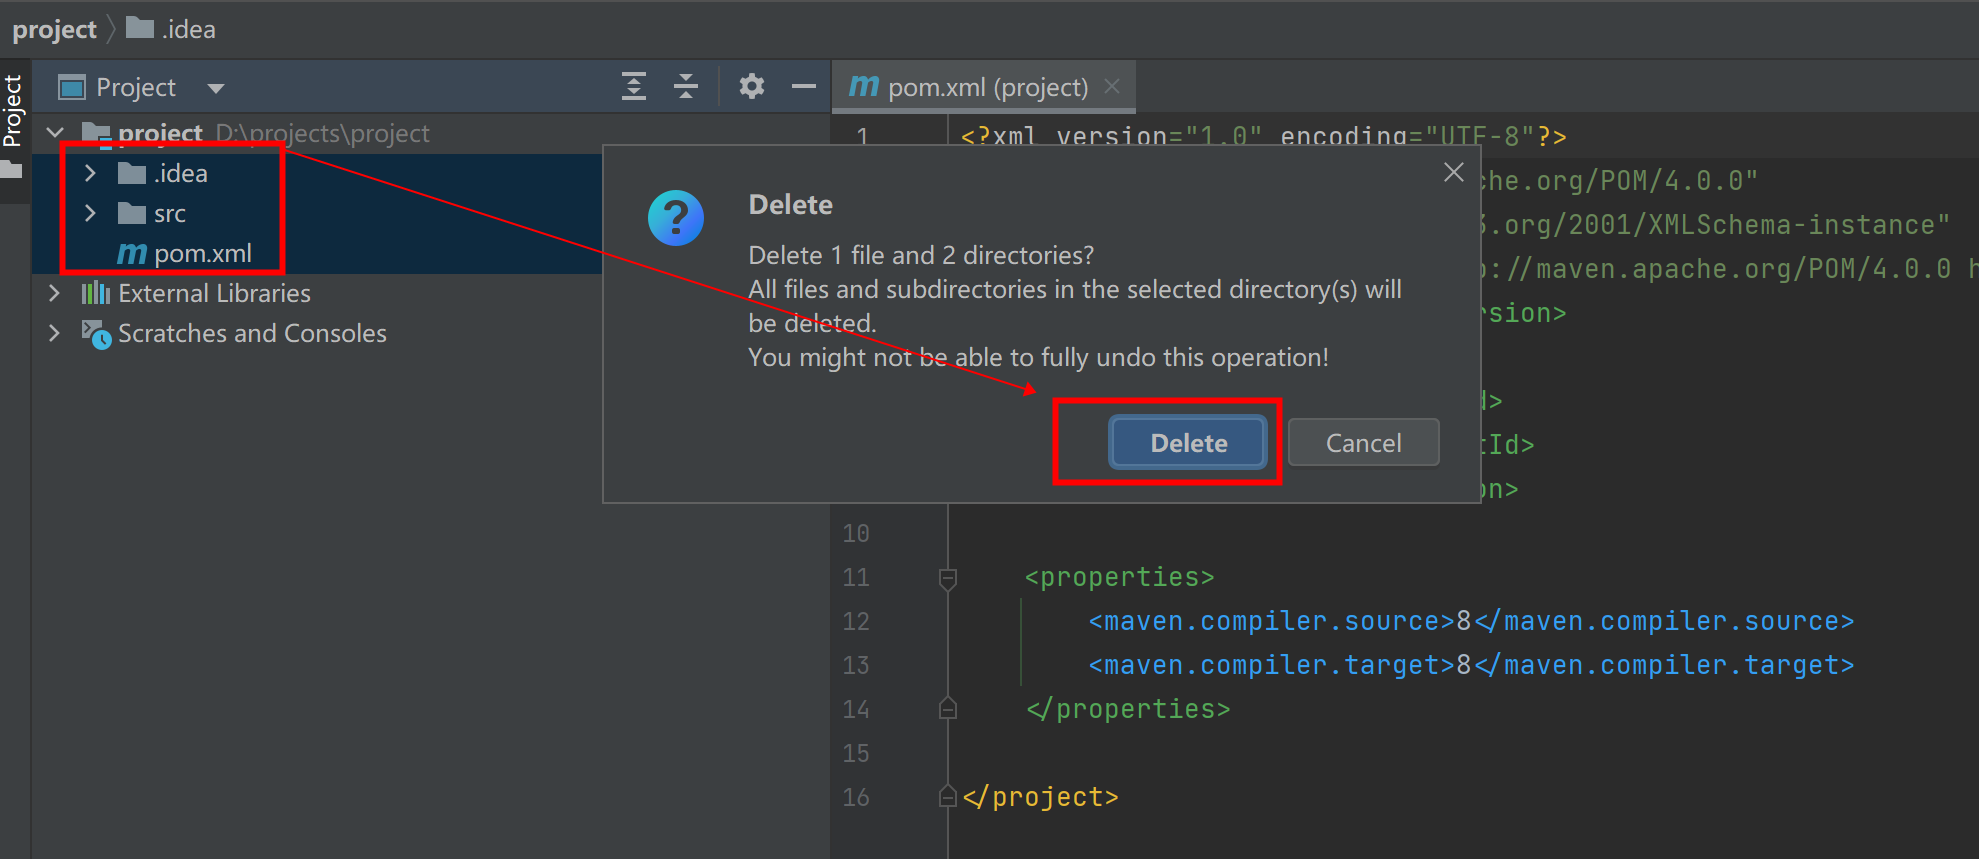The image size is (1979, 859).
Task: Click fold marker at line 14
Action: click(948, 709)
